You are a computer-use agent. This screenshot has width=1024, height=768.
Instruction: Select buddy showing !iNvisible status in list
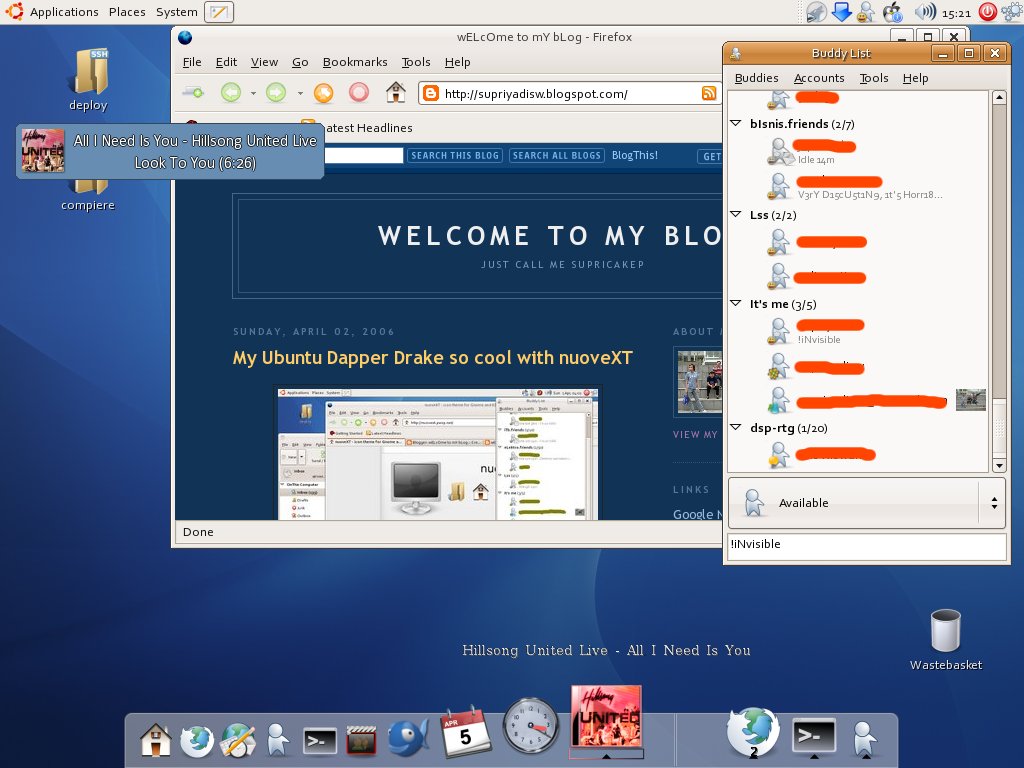point(859,332)
